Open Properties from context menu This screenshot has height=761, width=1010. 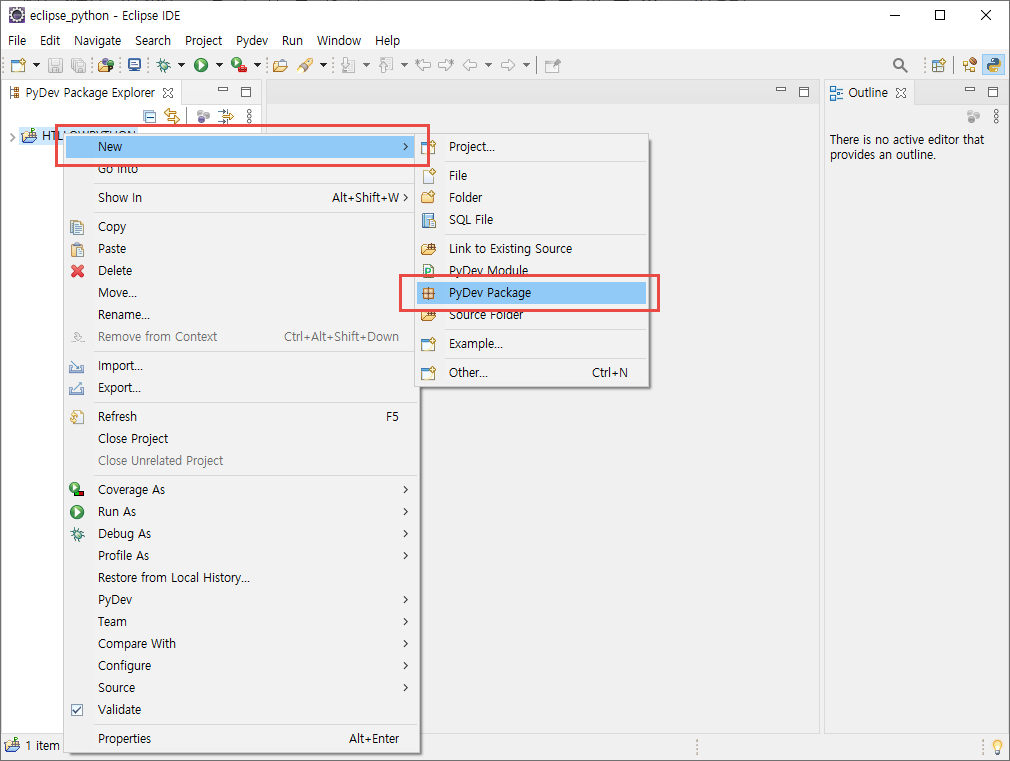point(242,738)
